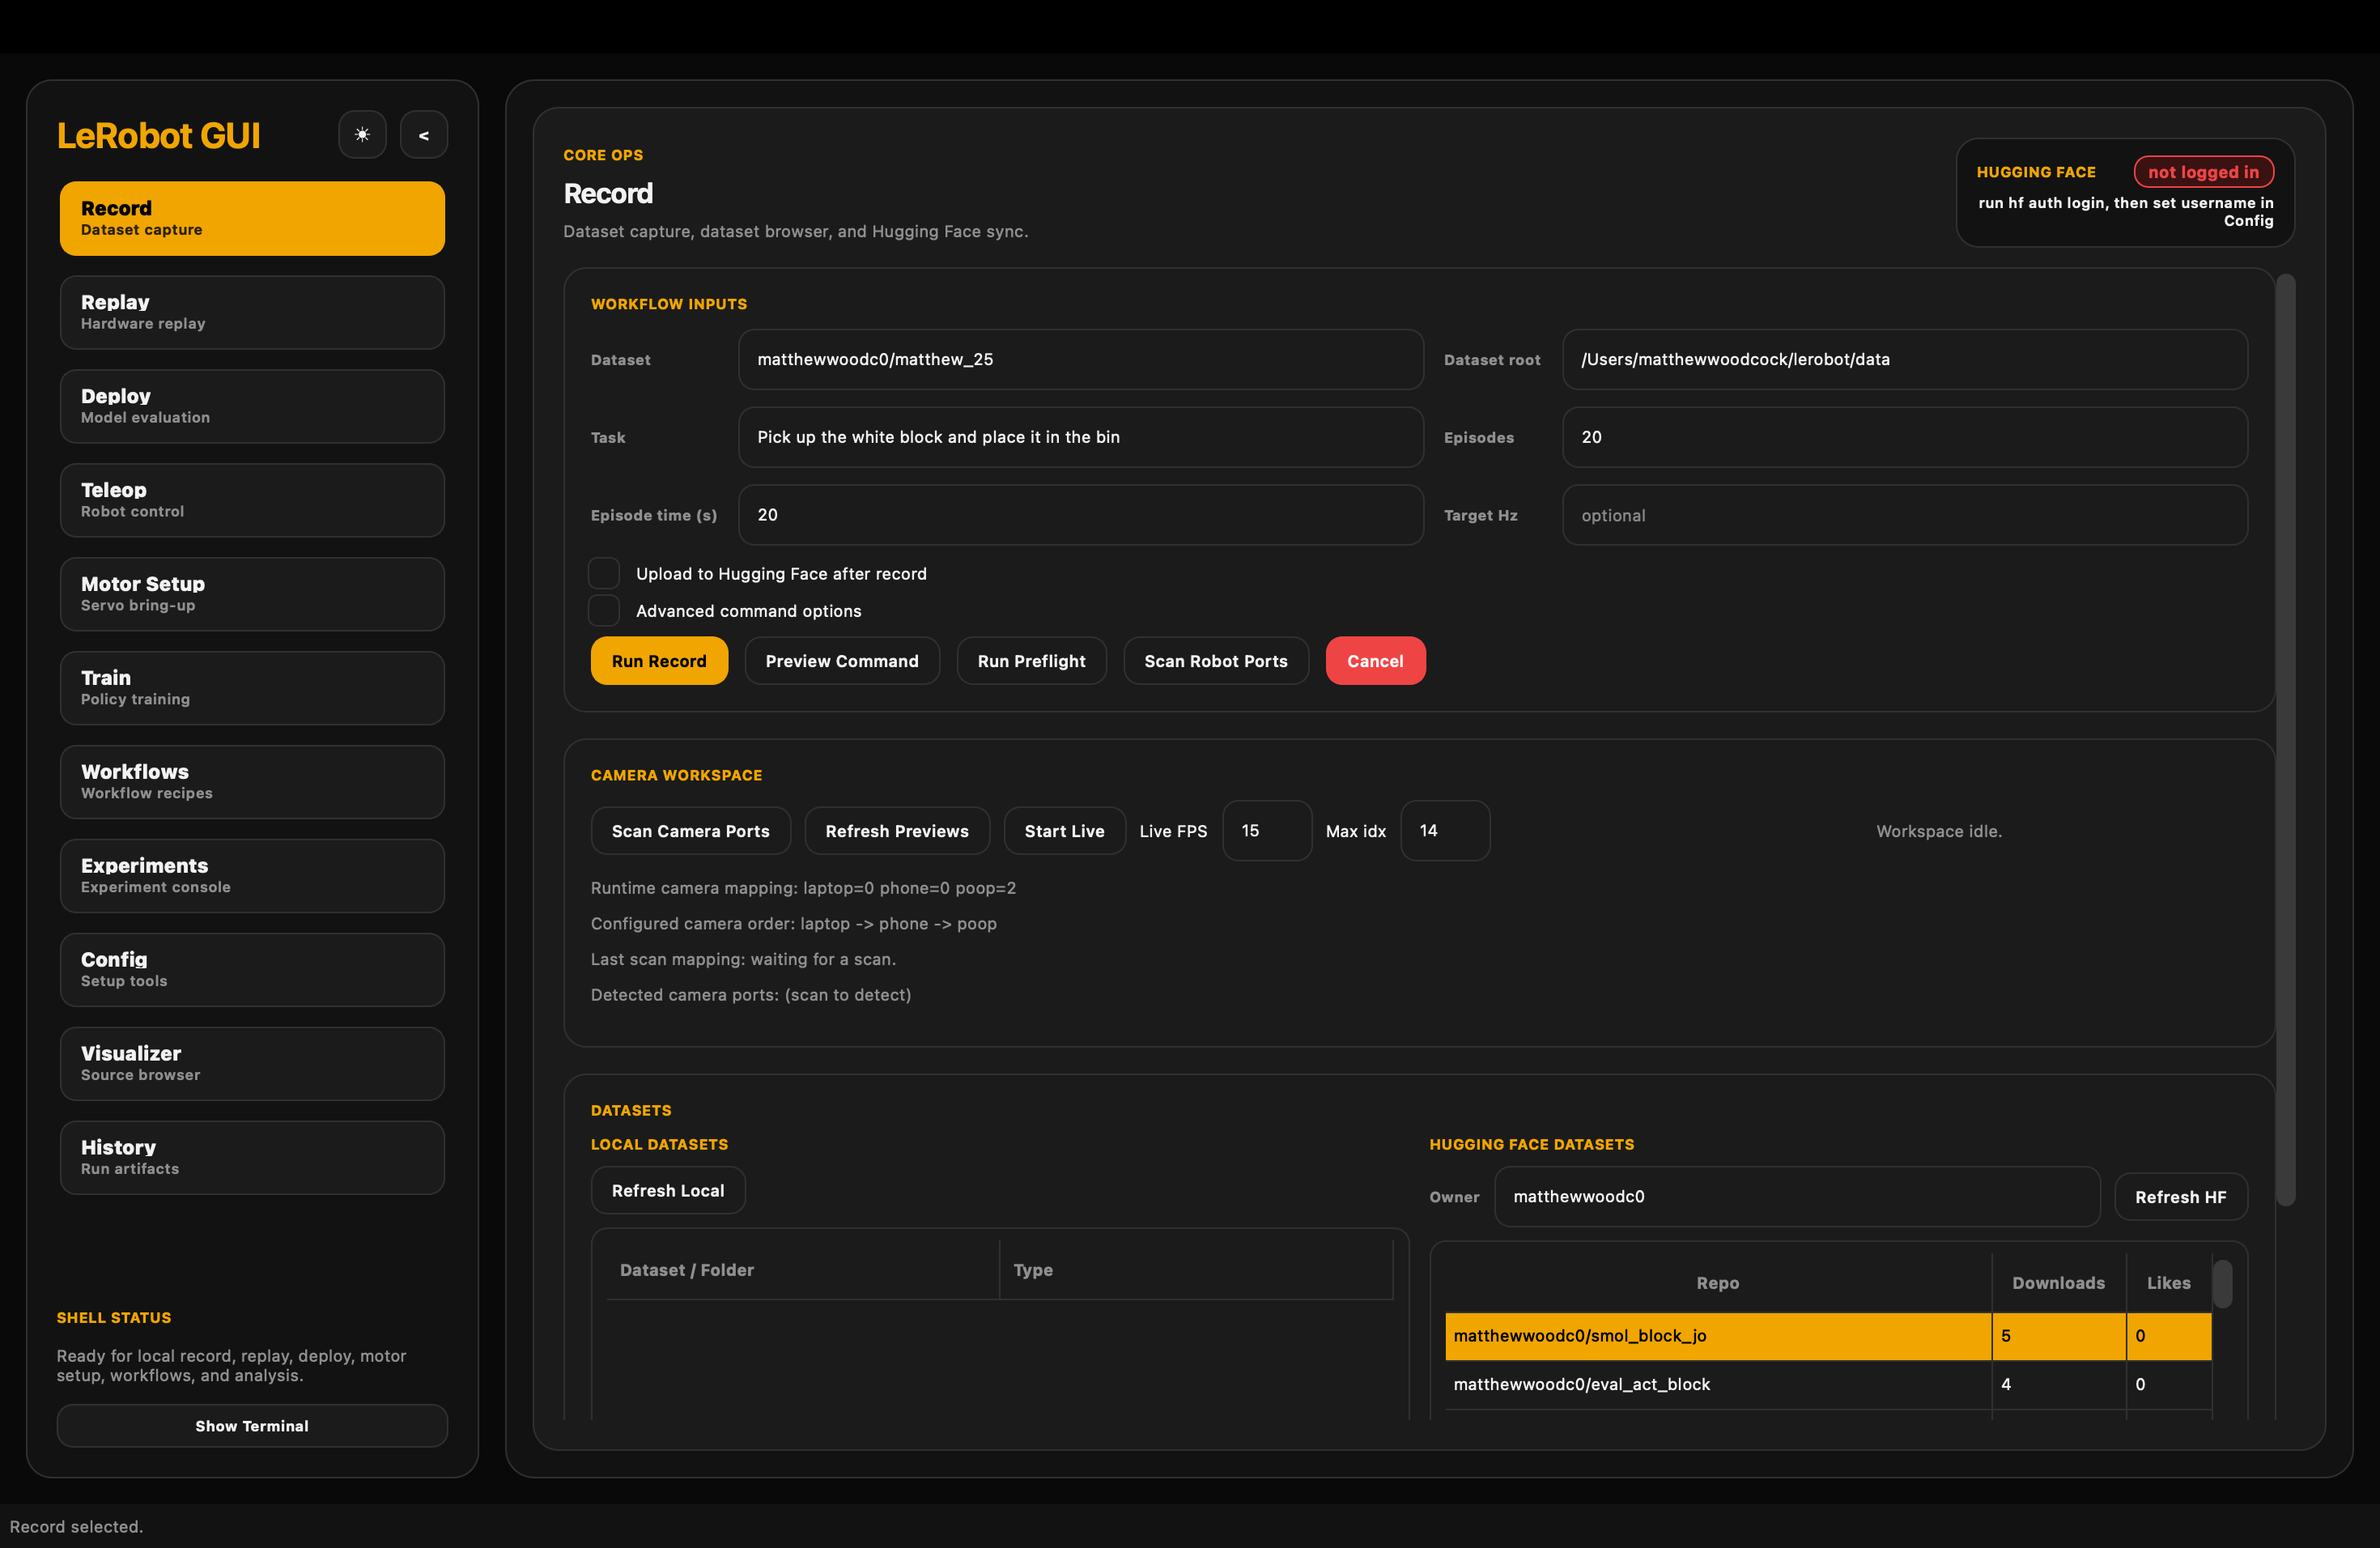Image resolution: width=2380 pixels, height=1548 pixels.
Task: Open the Workflows recipes page
Action: [x=252, y=782]
